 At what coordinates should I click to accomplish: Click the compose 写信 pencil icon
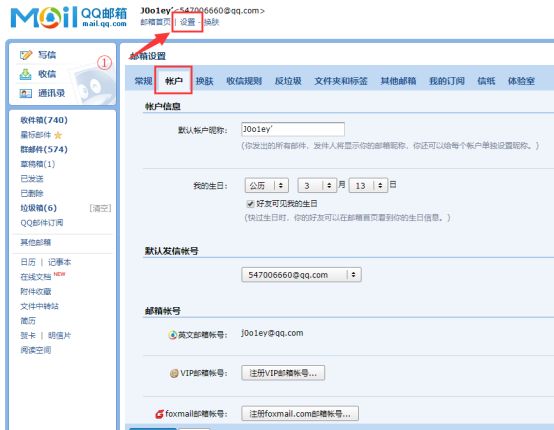(x=26, y=55)
